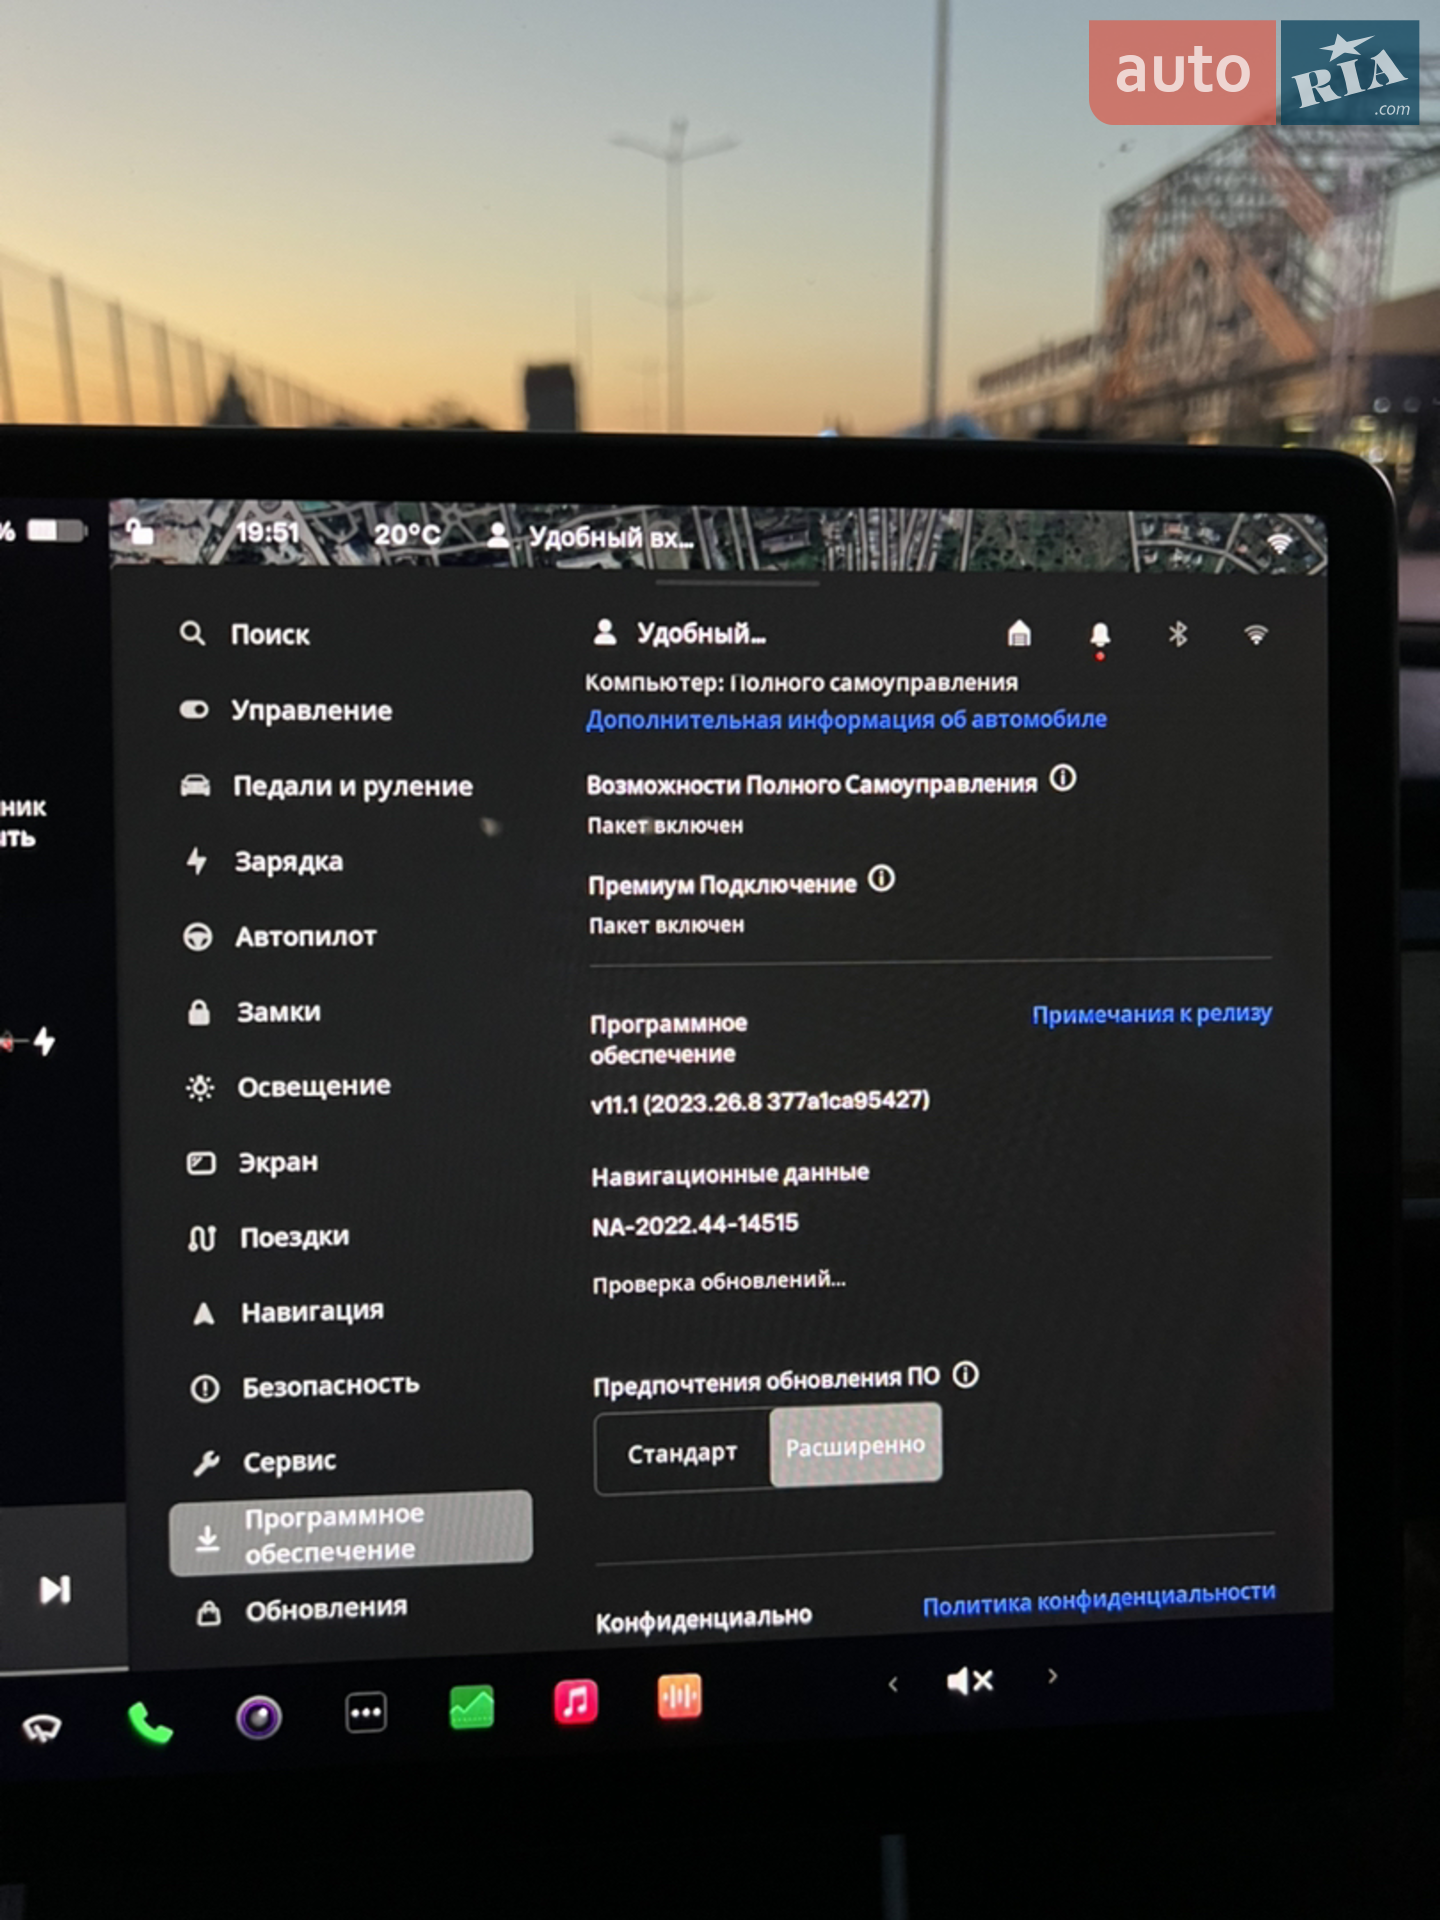This screenshot has width=1440, height=1920.
Task: Select the Экран menu item
Action: pyautogui.click(x=253, y=1162)
